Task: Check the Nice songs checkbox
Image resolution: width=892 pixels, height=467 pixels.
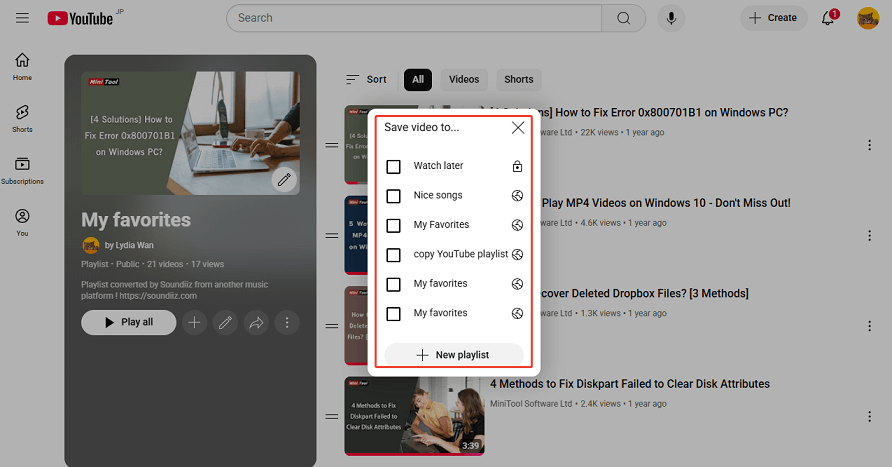Action: 393,196
